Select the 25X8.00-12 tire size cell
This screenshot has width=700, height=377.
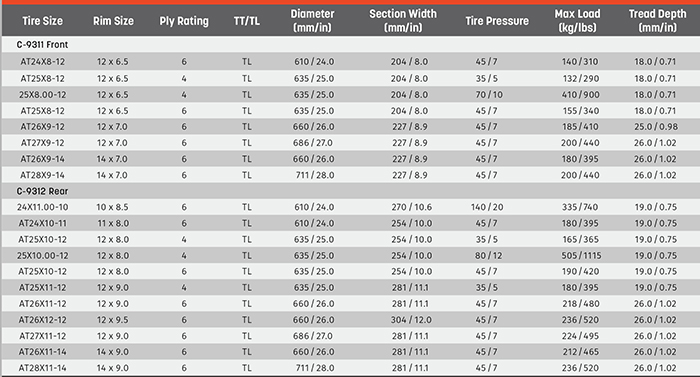42,95
